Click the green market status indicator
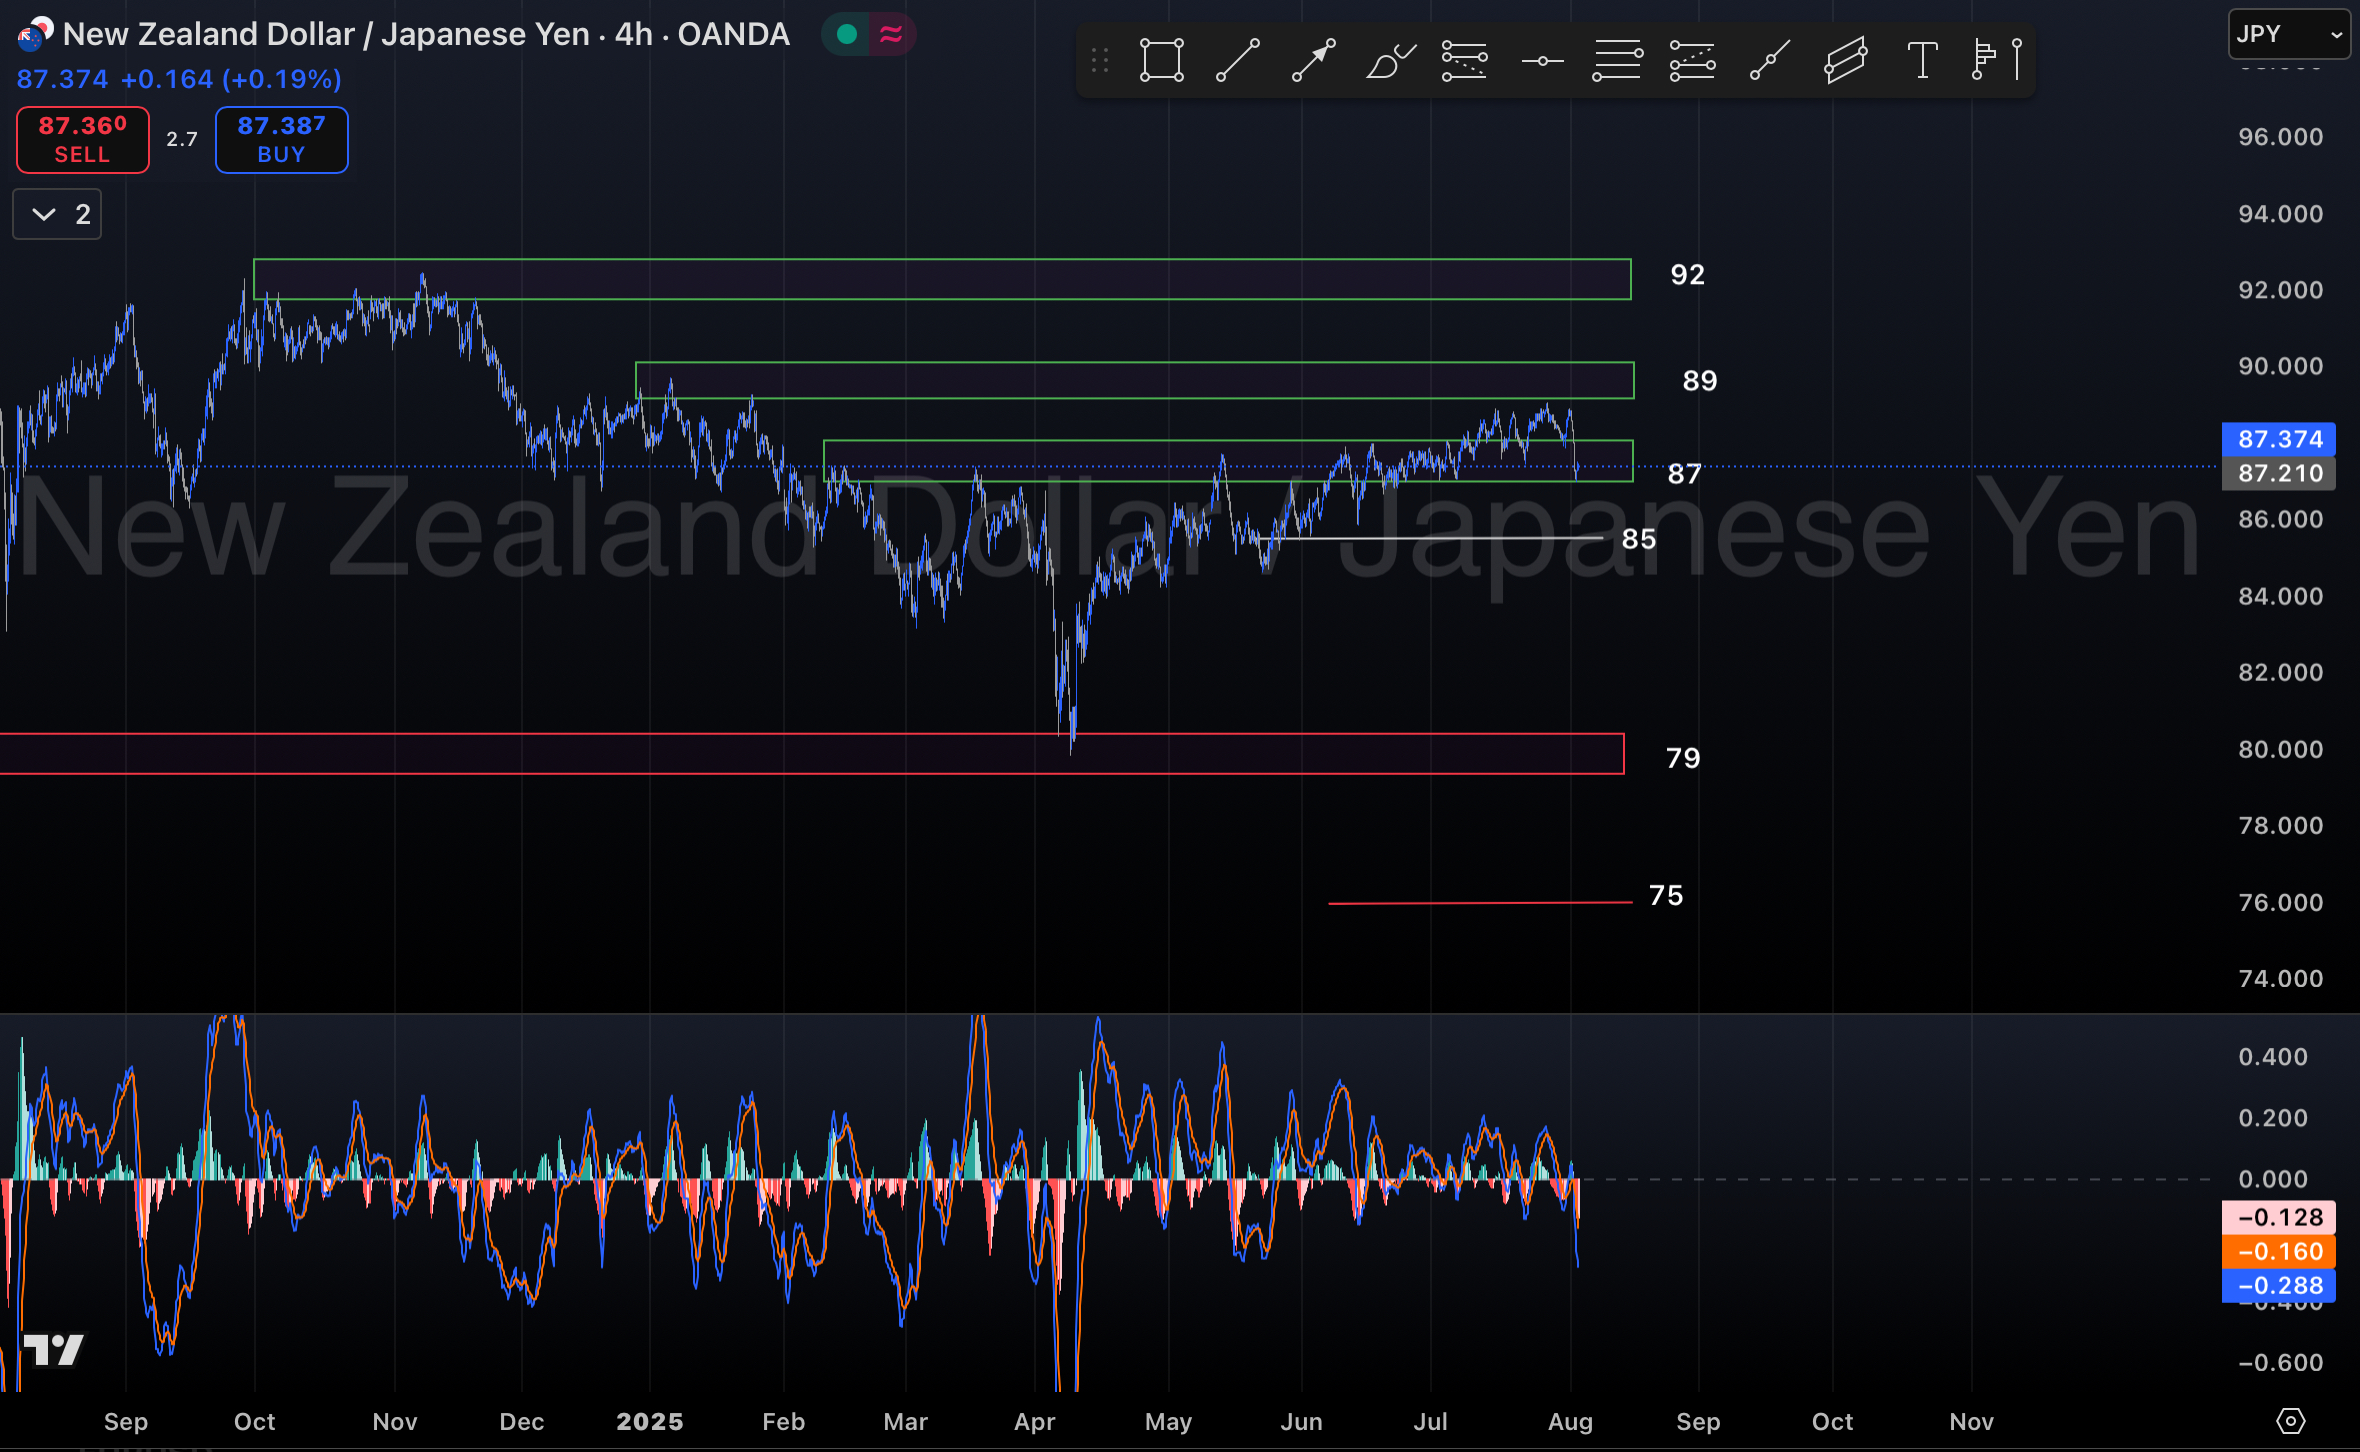 point(847,34)
